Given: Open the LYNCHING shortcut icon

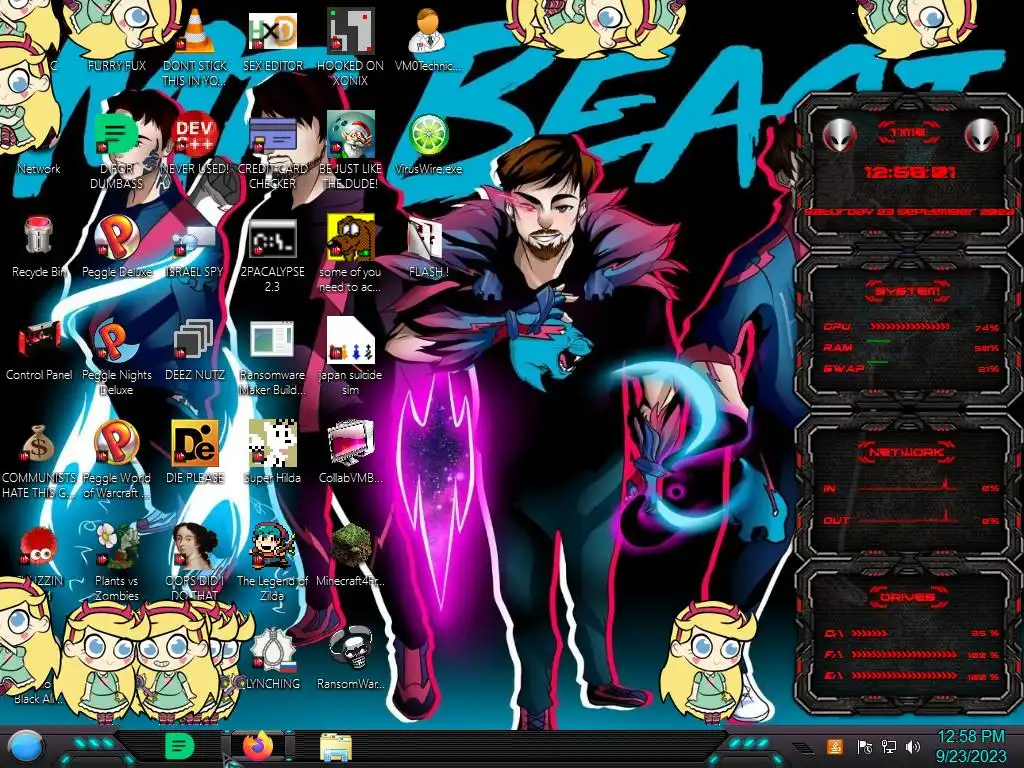Looking at the screenshot, I should [x=273, y=649].
